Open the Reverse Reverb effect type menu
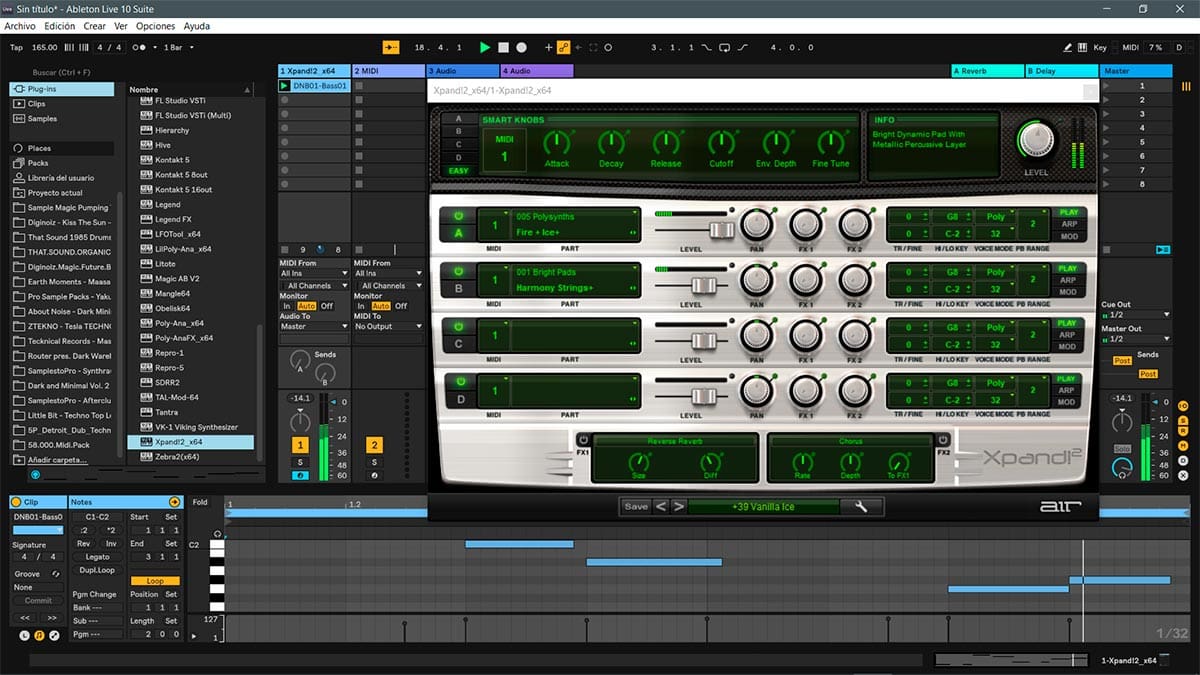Screen dimensions: 1200x675 (x=674, y=440)
